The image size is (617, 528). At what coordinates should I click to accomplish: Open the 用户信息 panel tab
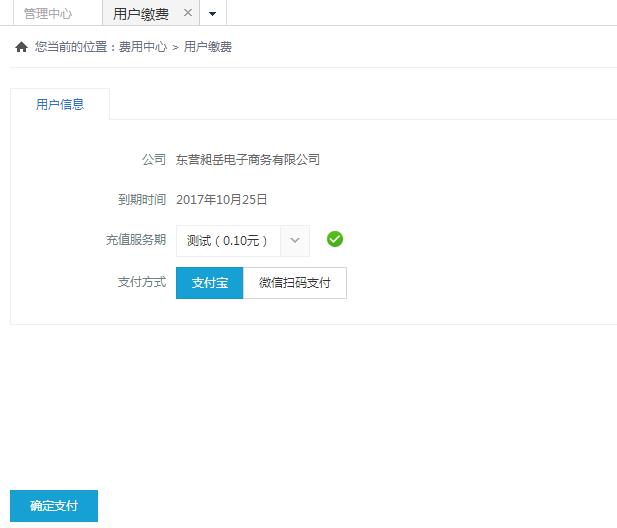point(60,104)
